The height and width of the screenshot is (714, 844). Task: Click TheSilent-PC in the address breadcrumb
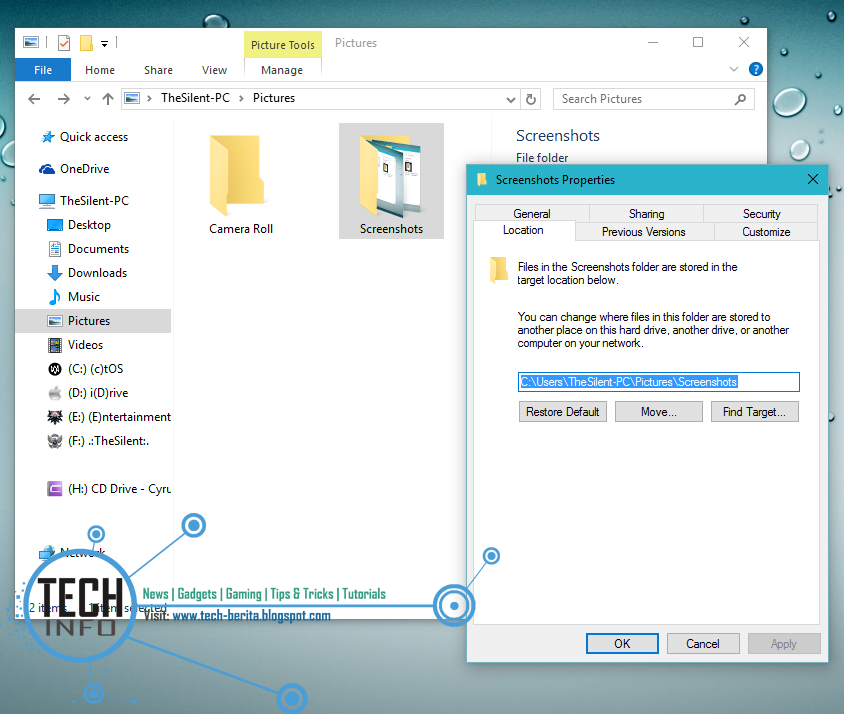(x=195, y=98)
